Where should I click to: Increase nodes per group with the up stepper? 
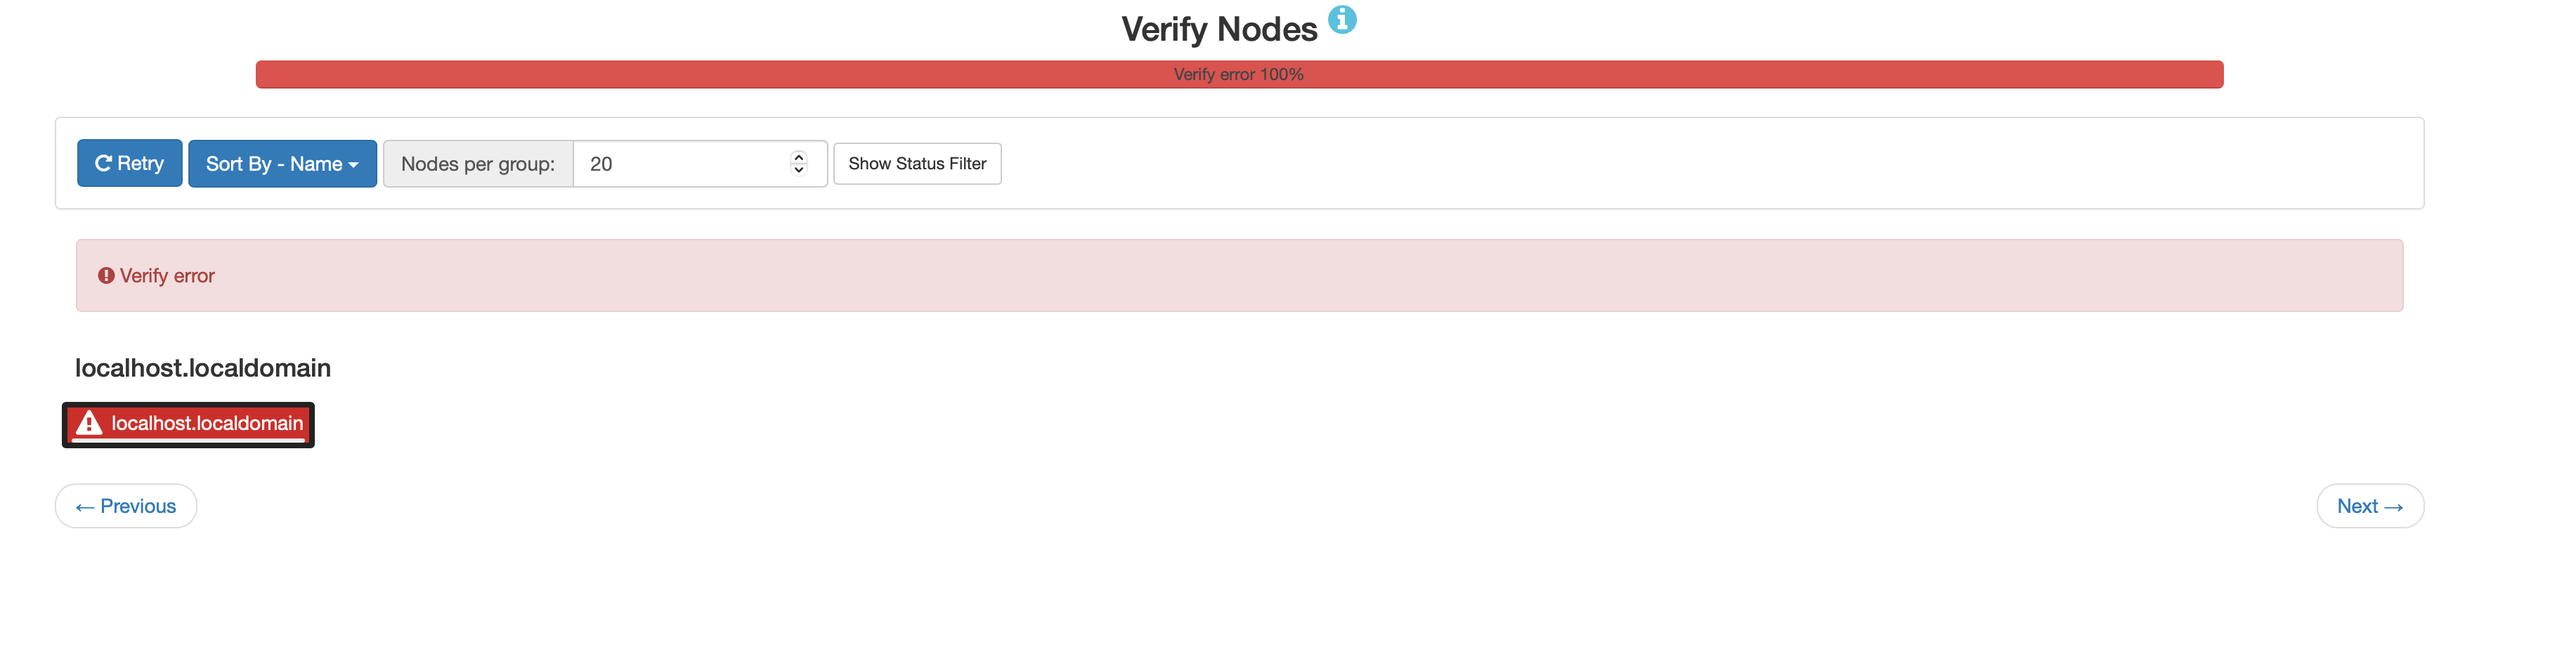click(x=798, y=156)
